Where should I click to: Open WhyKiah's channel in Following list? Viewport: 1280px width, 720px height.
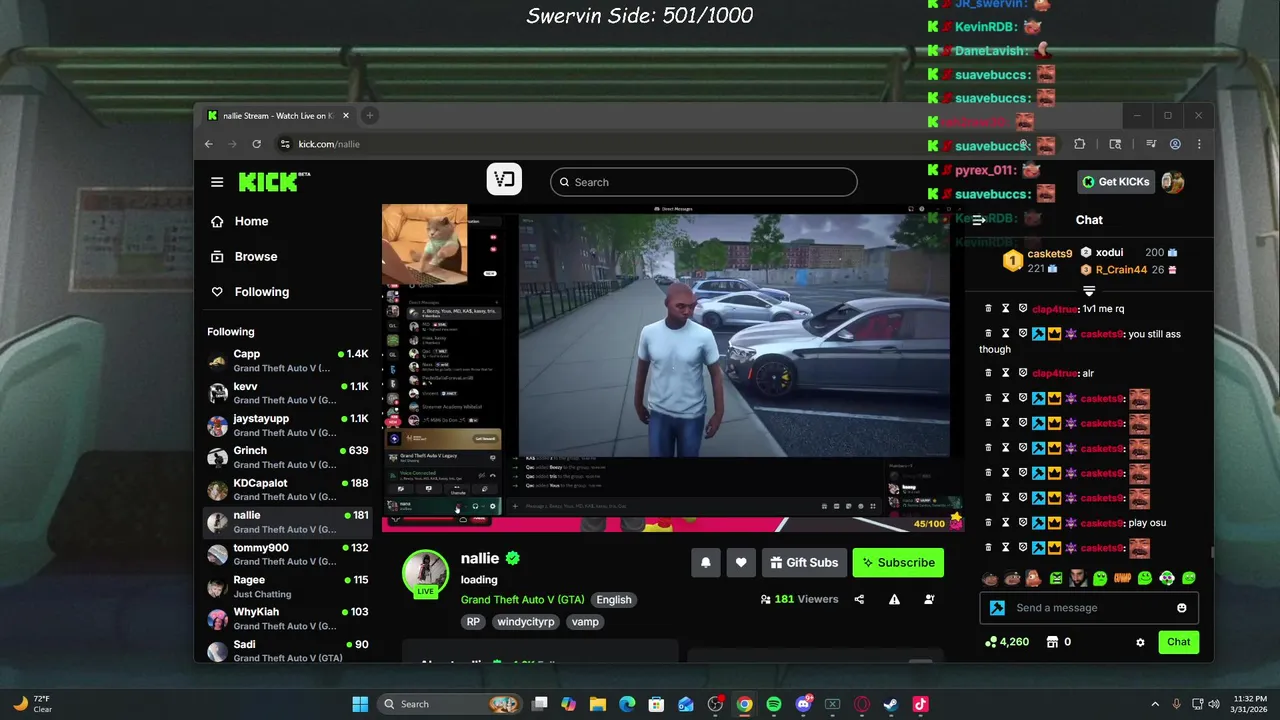(288, 618)
